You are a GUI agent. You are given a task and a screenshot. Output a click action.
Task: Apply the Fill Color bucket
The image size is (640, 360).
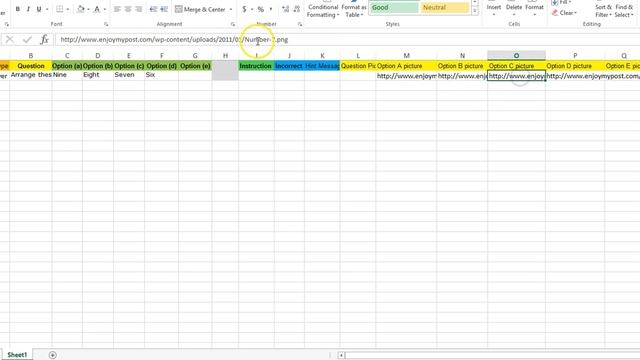pyautogui.click(x=81, y=9)
